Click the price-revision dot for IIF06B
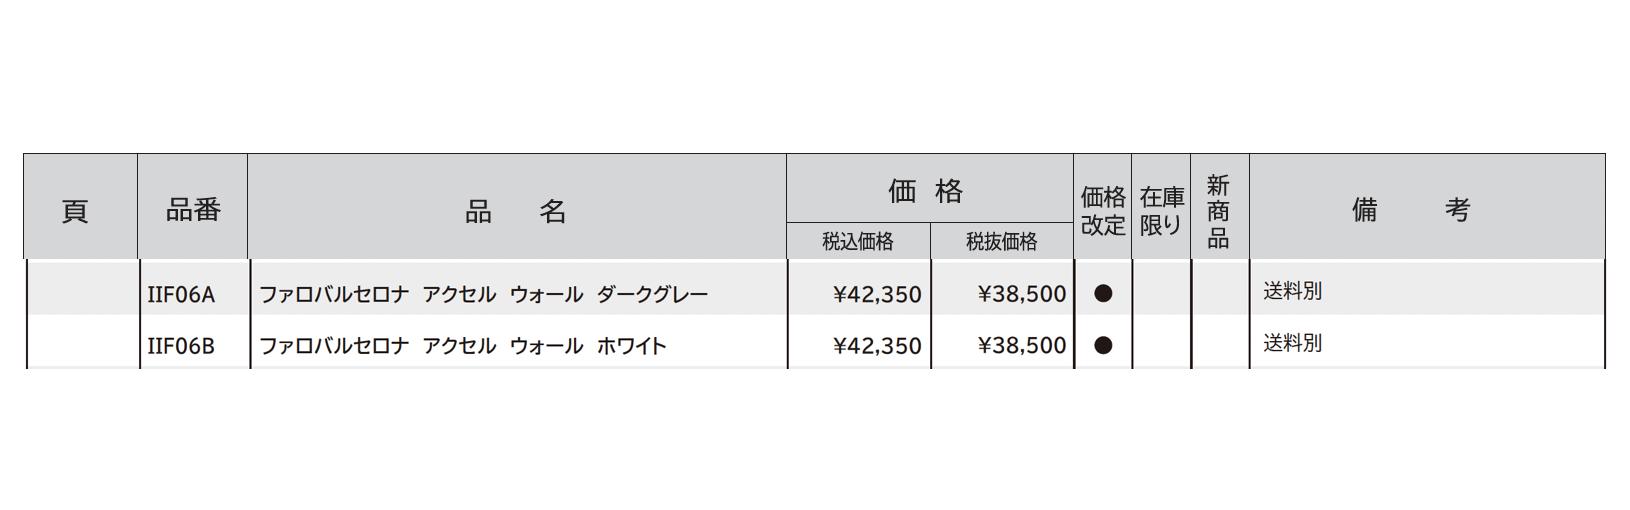The width and height of the screenshot is (1630, 510). 1103,346
